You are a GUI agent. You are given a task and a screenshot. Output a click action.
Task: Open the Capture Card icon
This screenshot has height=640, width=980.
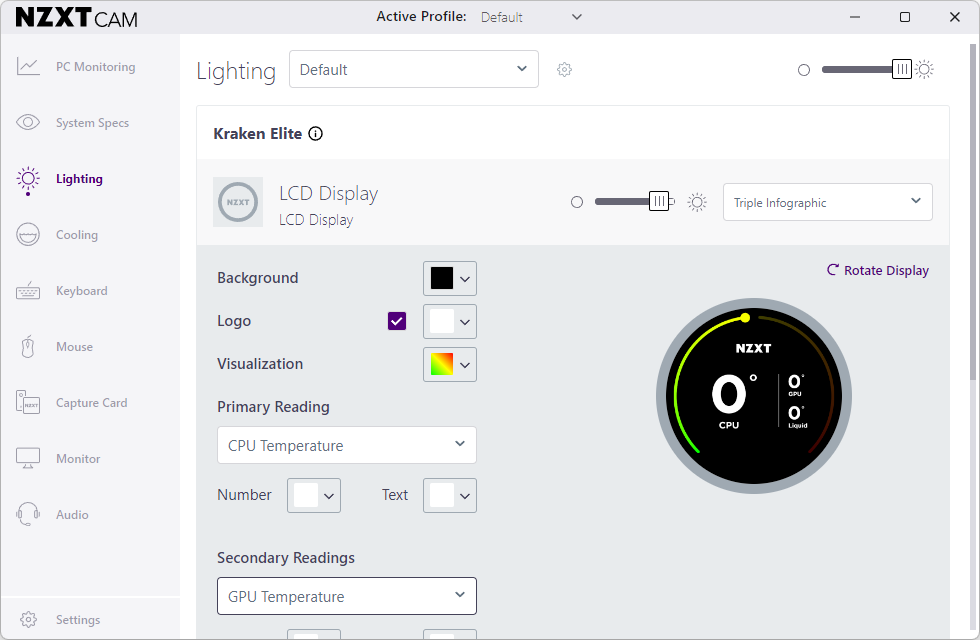click(x=28, y=403)
